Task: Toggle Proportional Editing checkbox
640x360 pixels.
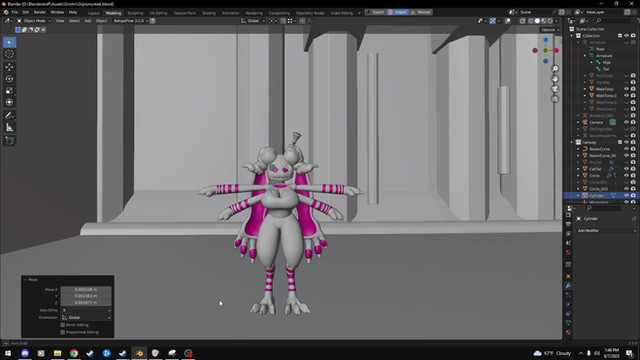Action: [x=62, y=332]
